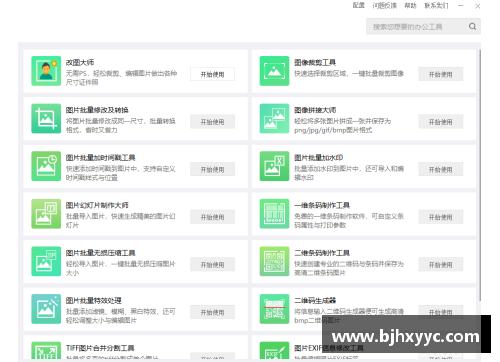Click the 图像拼接大师 title
This screenshot has width=500, height=362.
[315, 110]
